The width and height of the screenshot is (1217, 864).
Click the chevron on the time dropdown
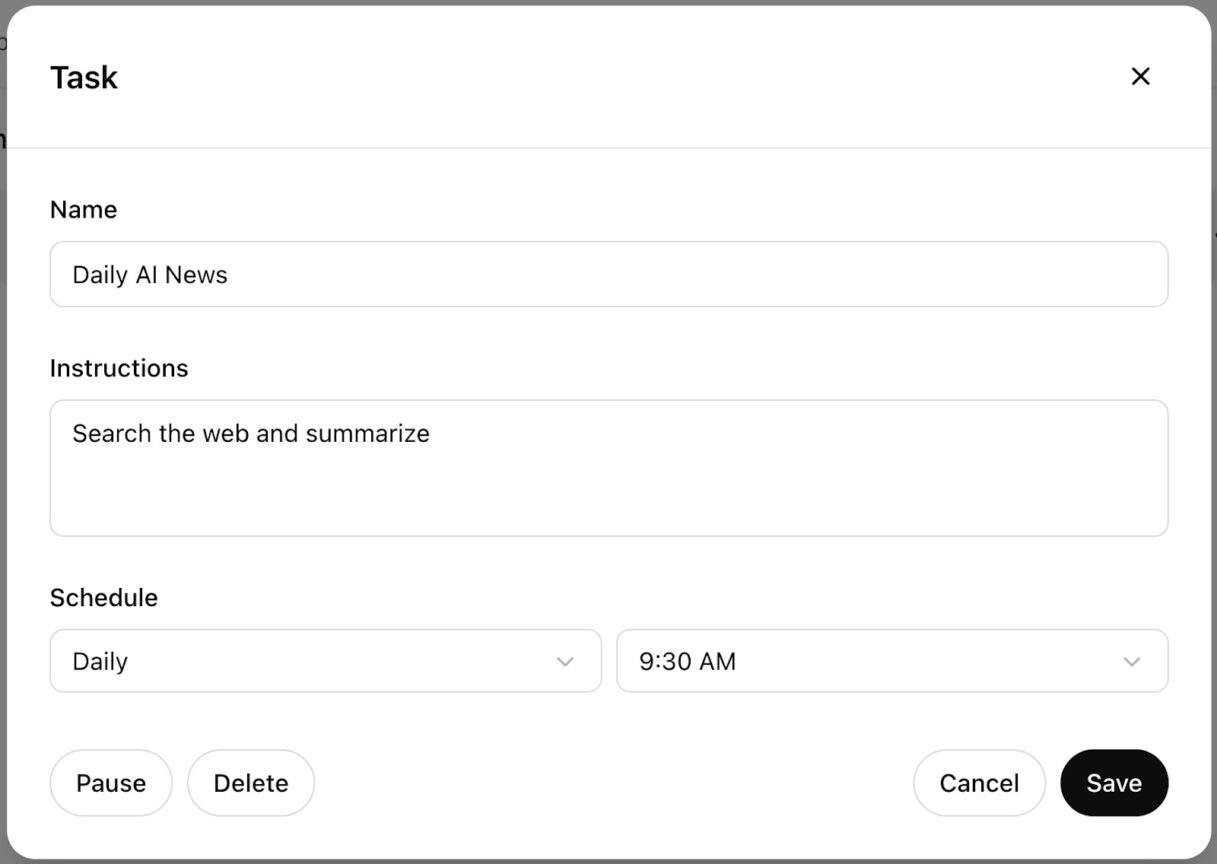click(1131, 661)
